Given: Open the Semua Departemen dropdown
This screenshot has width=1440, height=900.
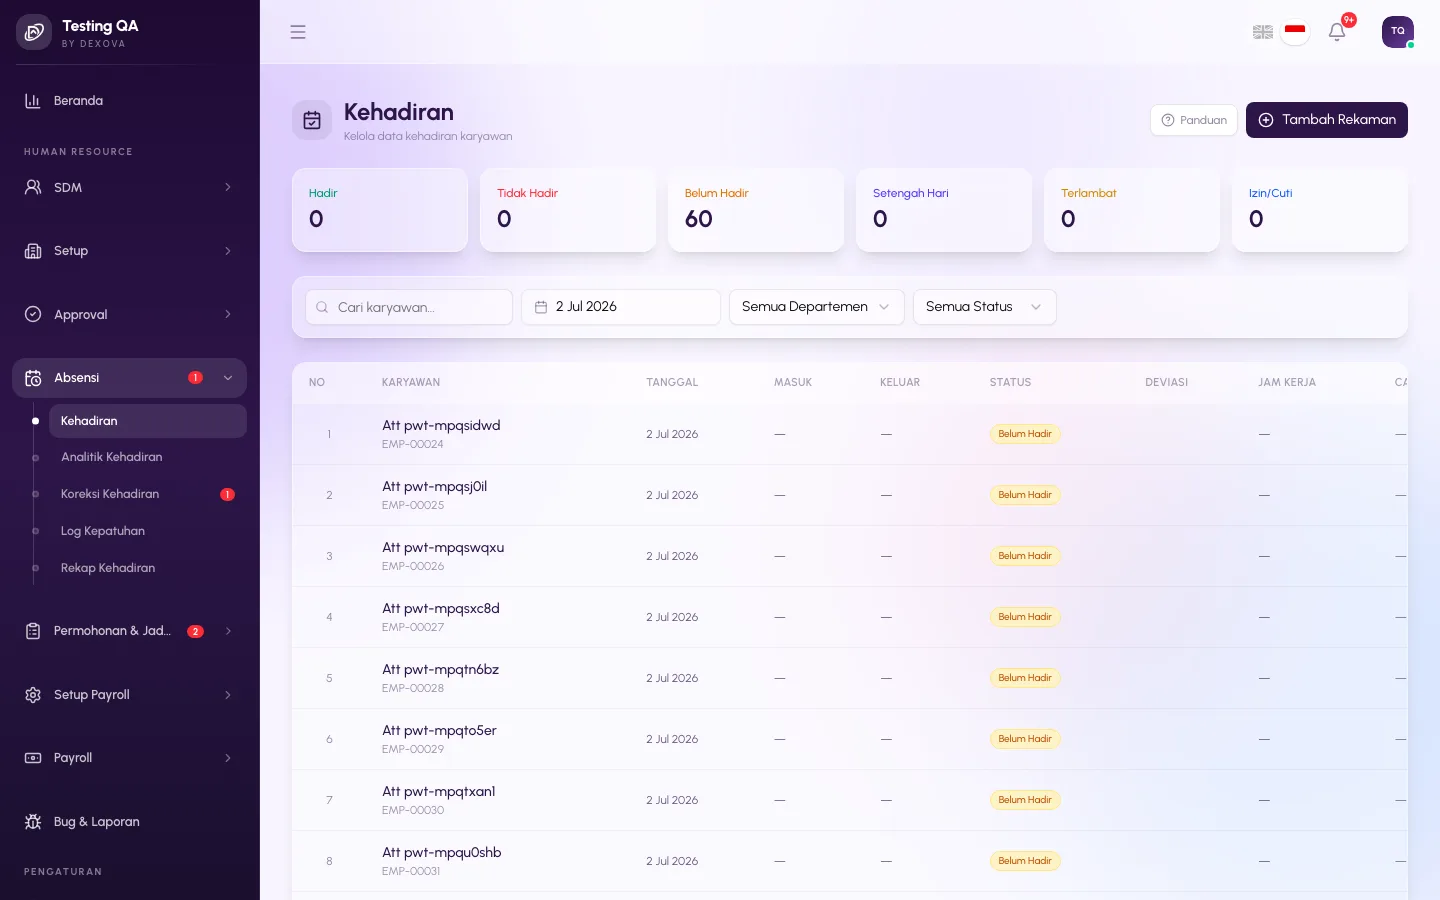Looking at the screenshot, I should pos(816,307).
